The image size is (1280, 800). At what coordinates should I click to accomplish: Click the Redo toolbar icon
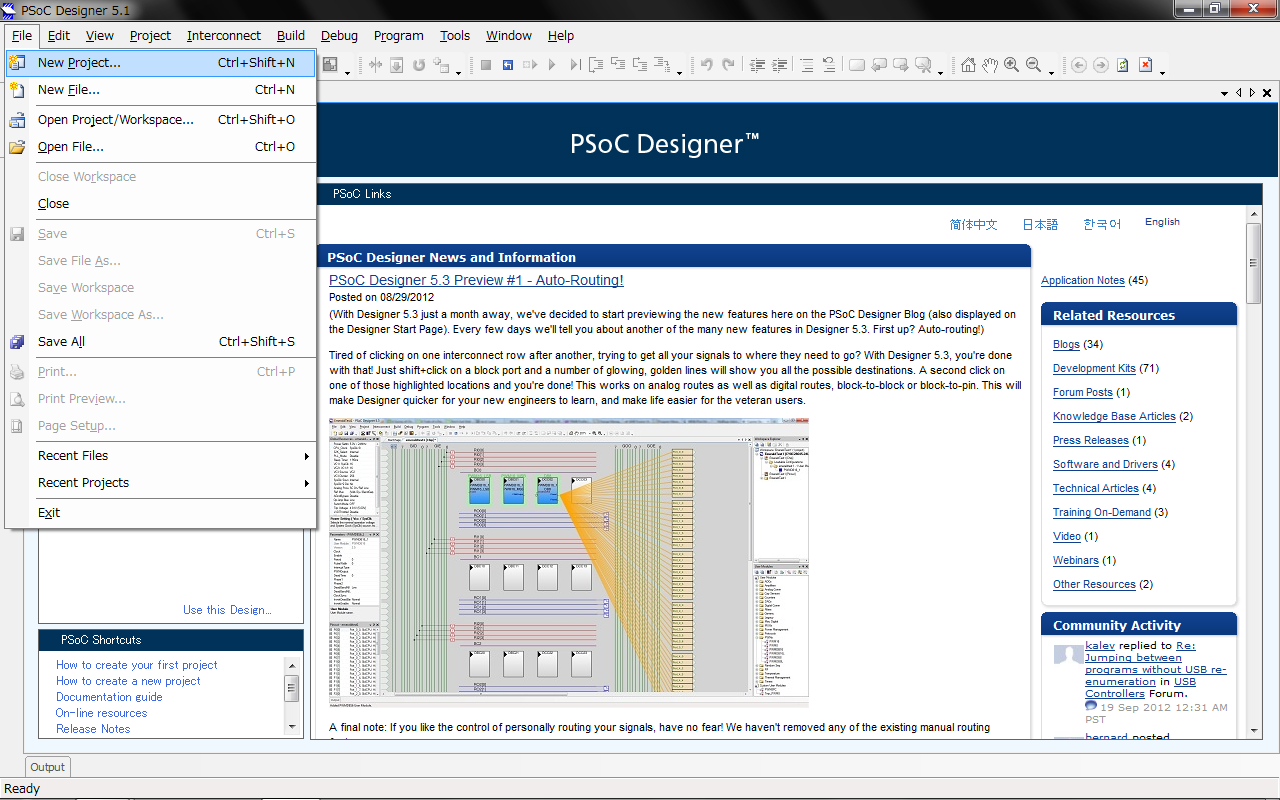click(x=729, y=65)
